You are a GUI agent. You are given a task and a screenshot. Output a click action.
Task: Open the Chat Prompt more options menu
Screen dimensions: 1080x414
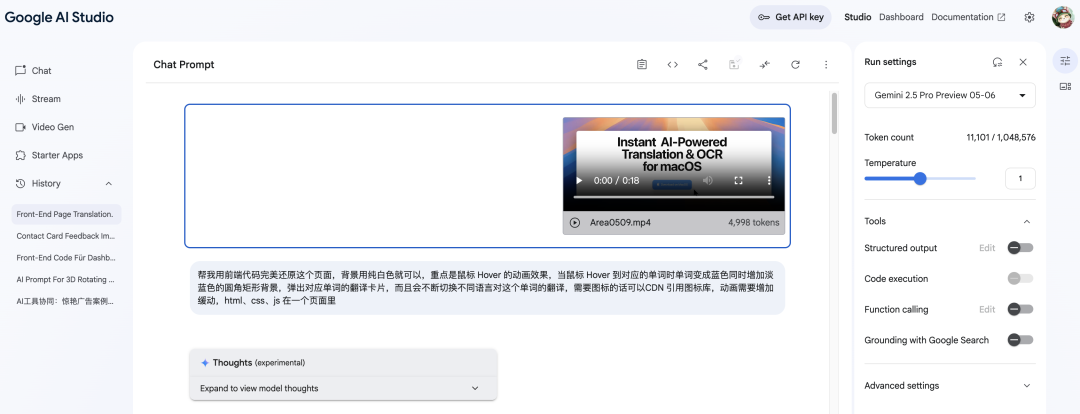pos(826,65)
